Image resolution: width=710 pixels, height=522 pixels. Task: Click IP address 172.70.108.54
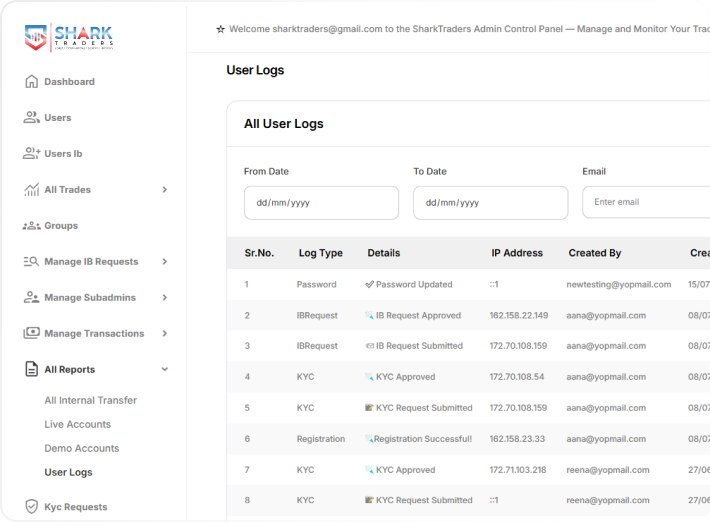[x=517, y=377]
